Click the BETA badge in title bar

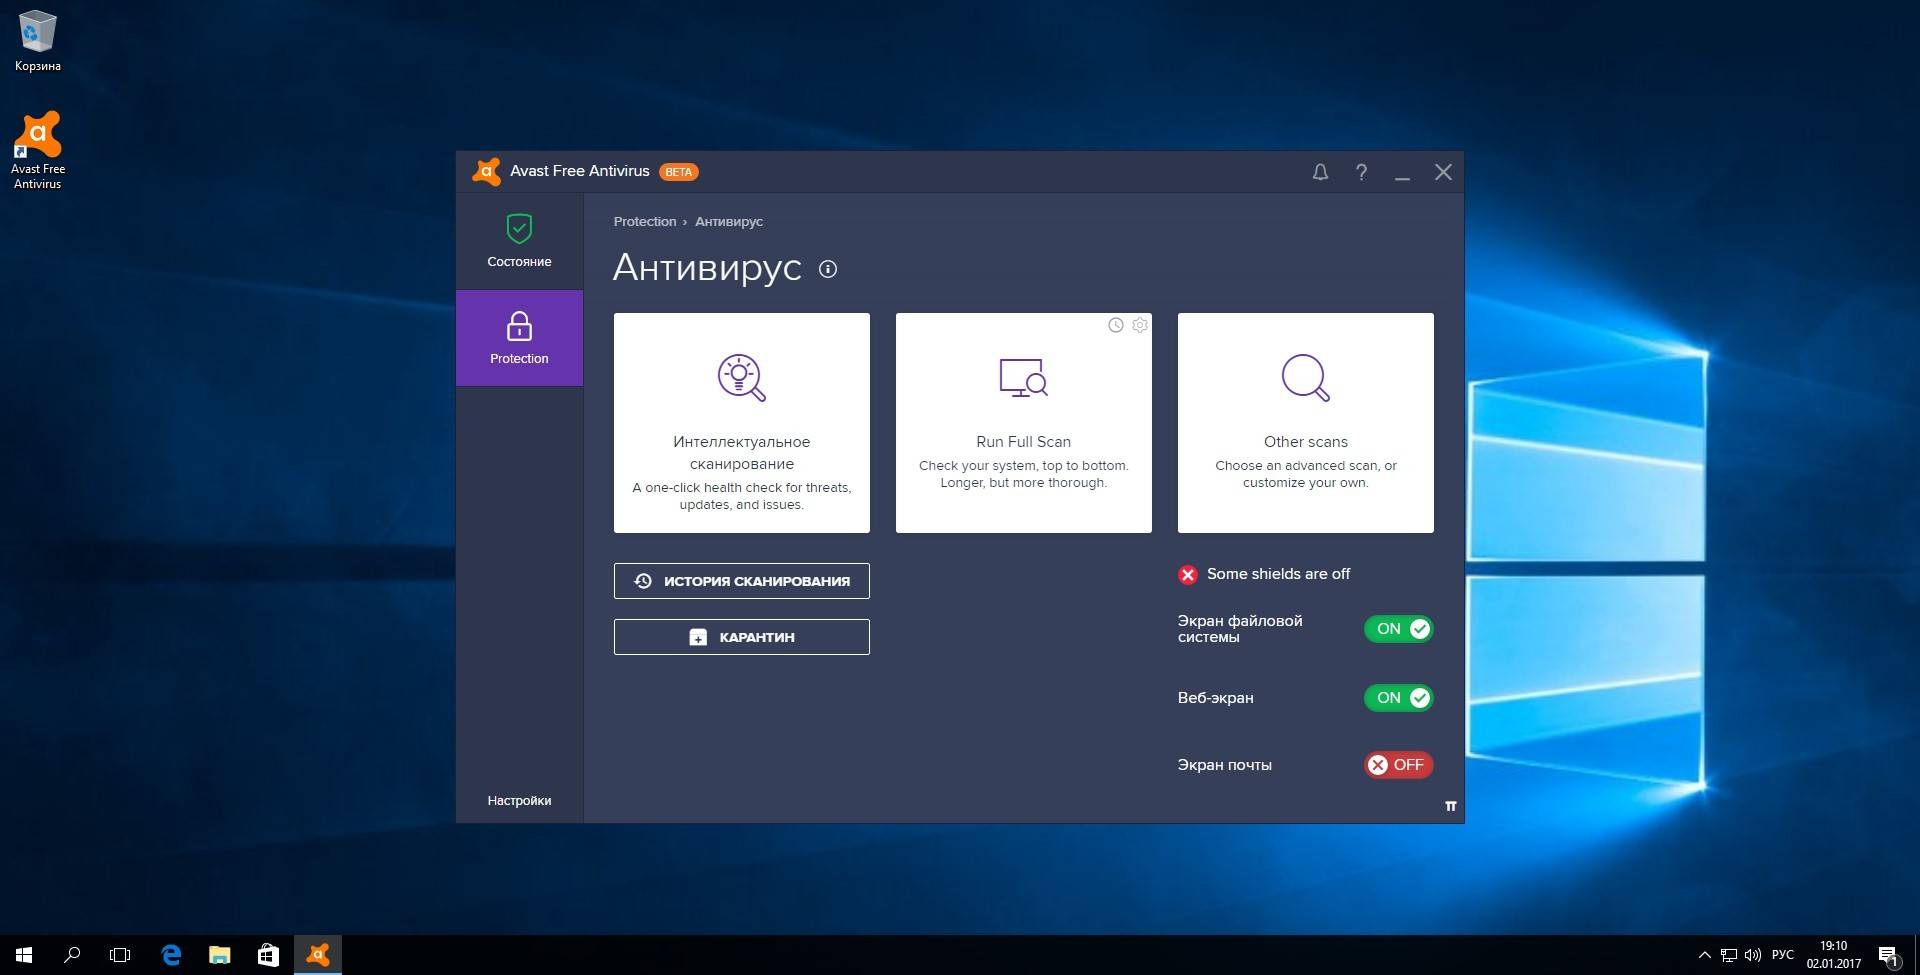tap(679, 172)
